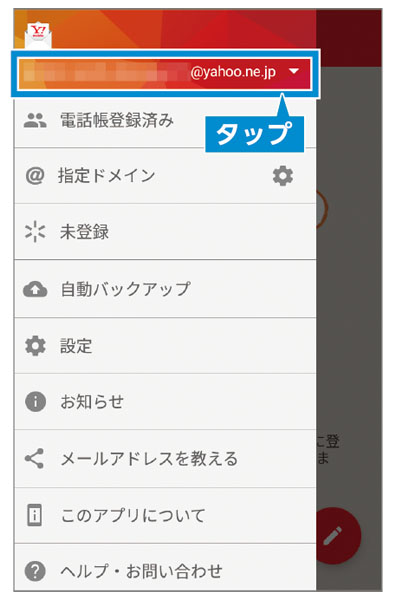
Task: Click the gear icon beside 設定
Action: [x=35, y=346]
